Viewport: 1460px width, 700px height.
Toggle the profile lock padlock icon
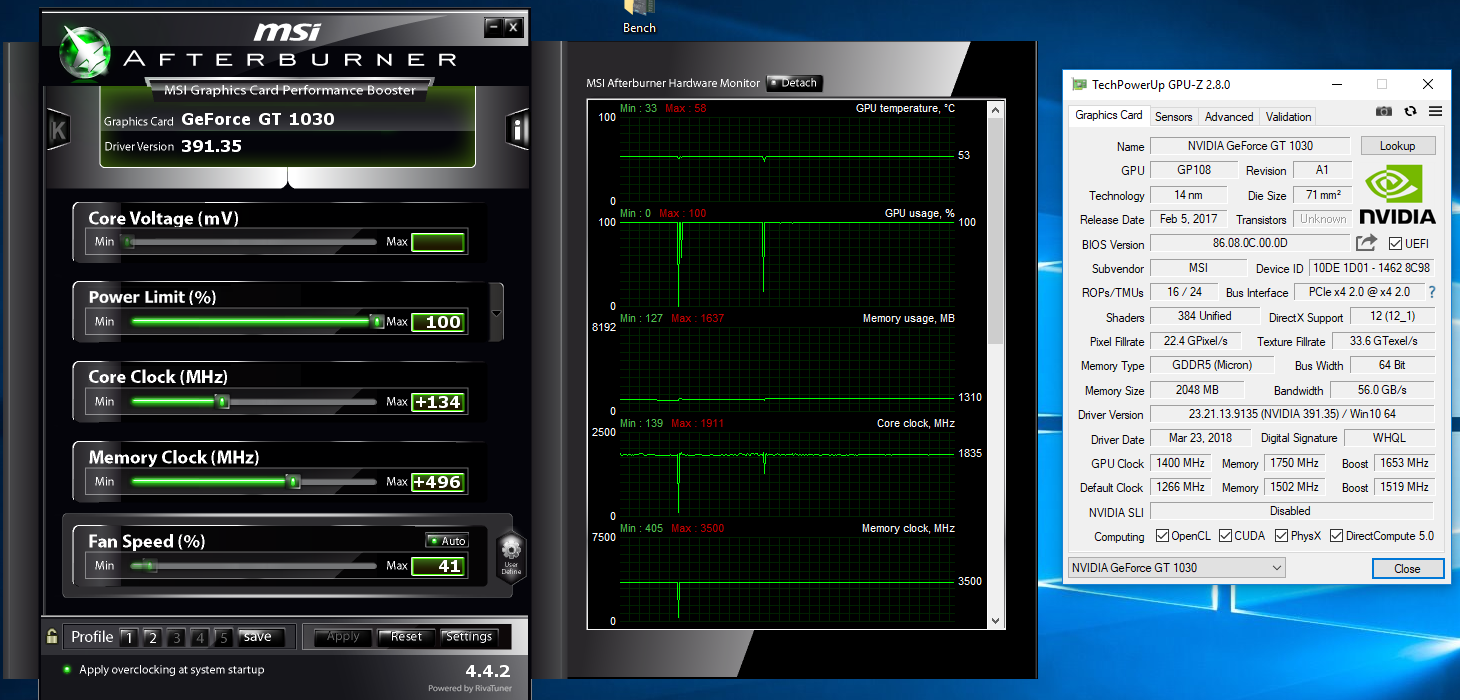(x=52, y=636)
